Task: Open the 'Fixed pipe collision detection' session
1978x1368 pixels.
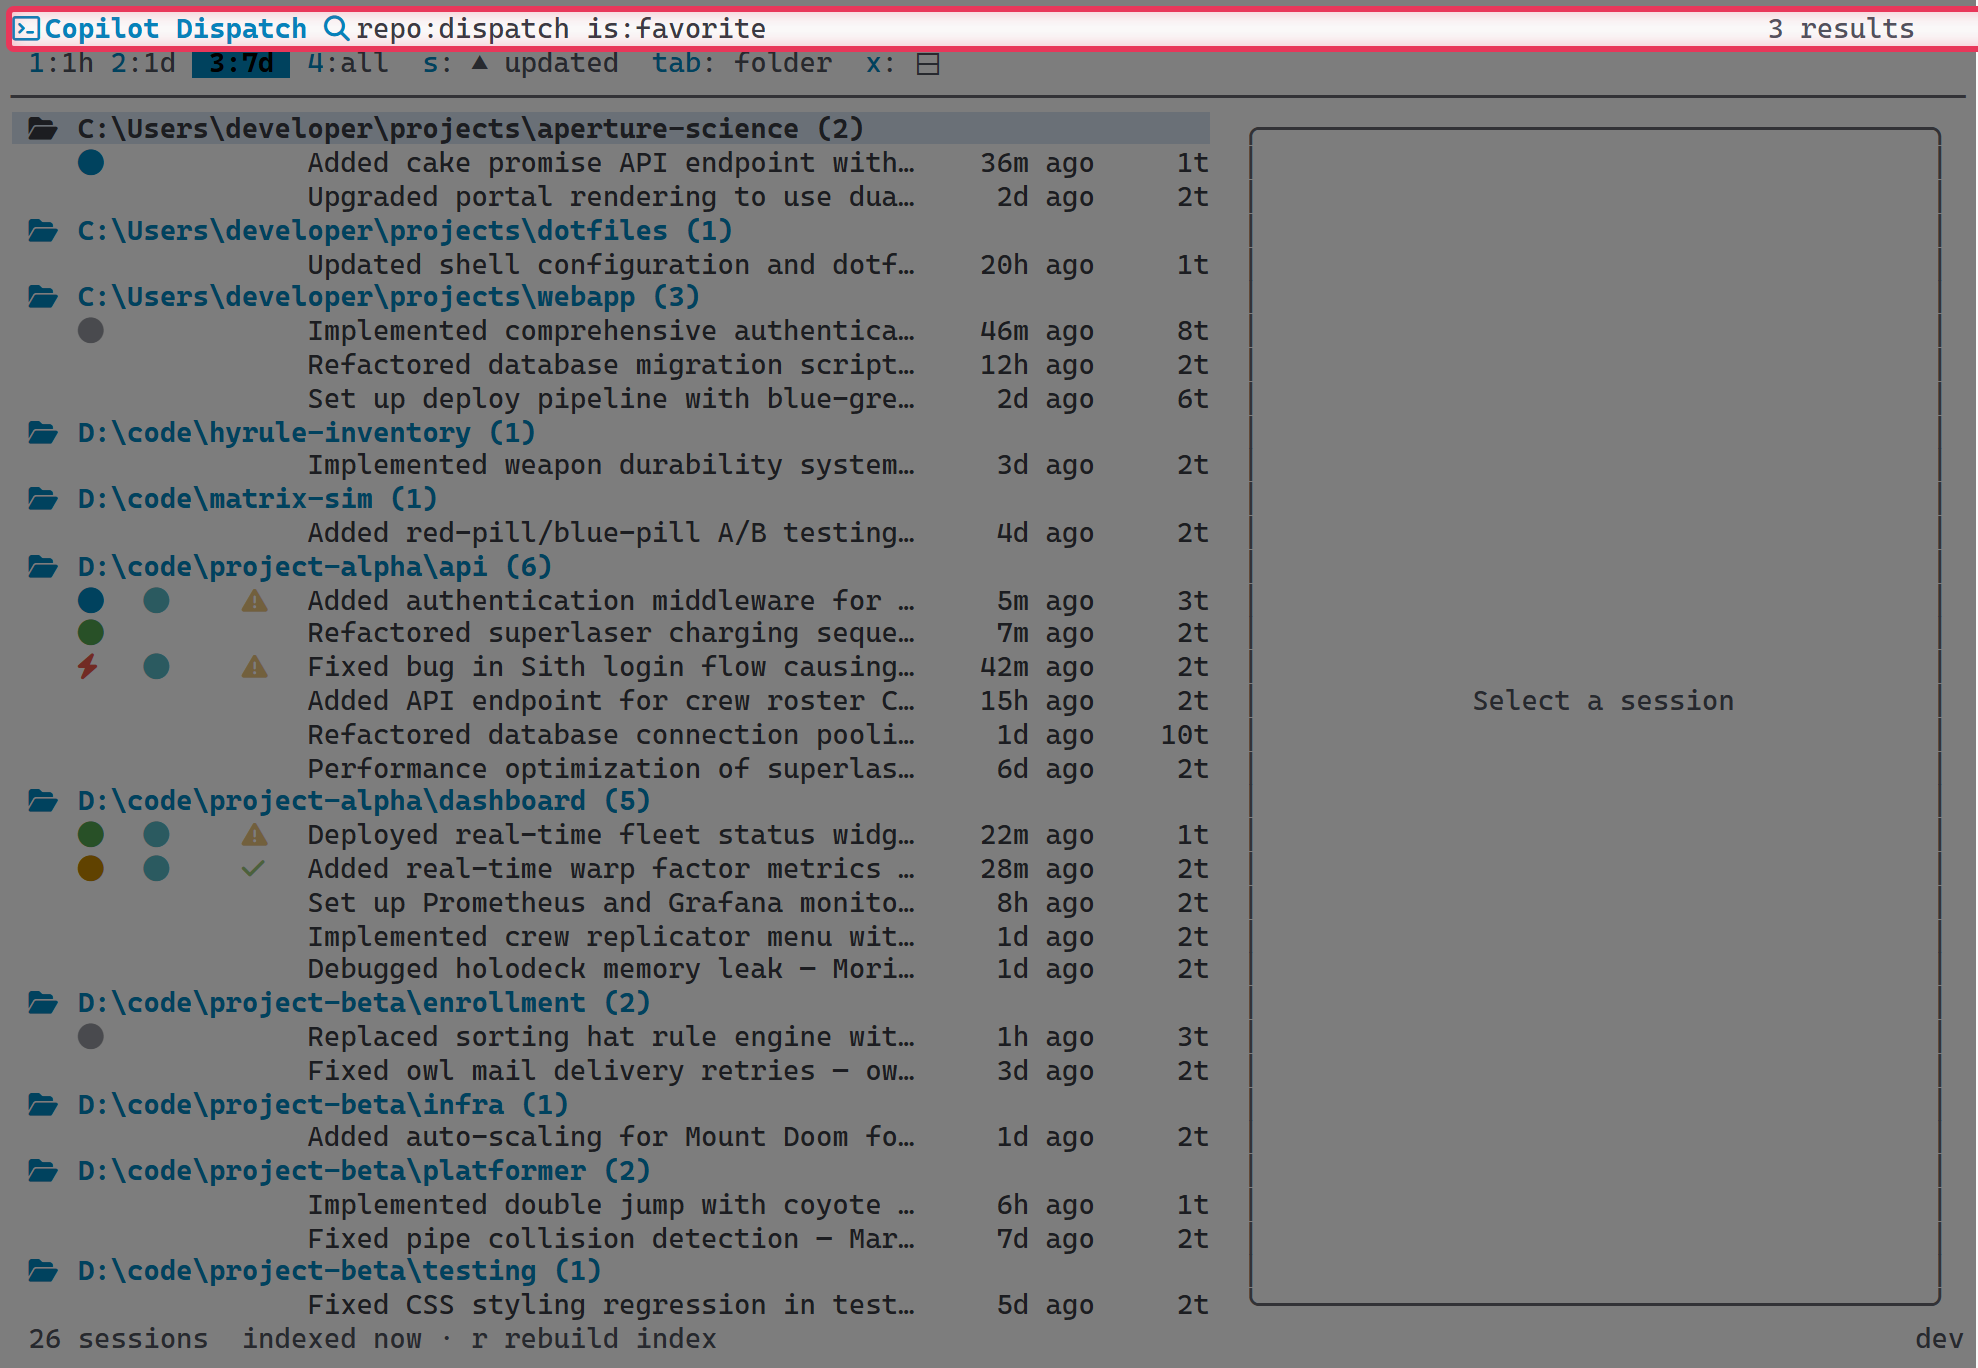Action: 611,1238
